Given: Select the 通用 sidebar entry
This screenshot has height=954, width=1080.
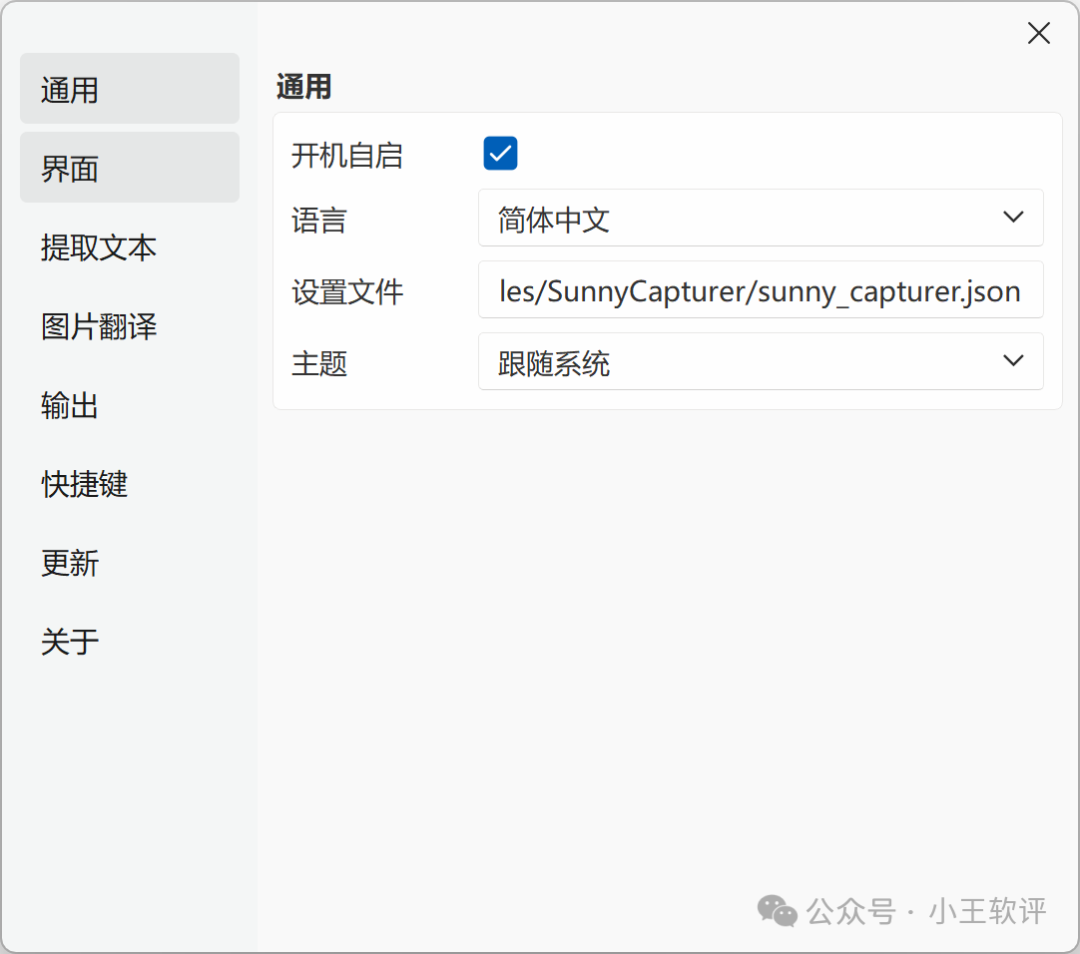Looking at the screenshot, I should point(129,89).
